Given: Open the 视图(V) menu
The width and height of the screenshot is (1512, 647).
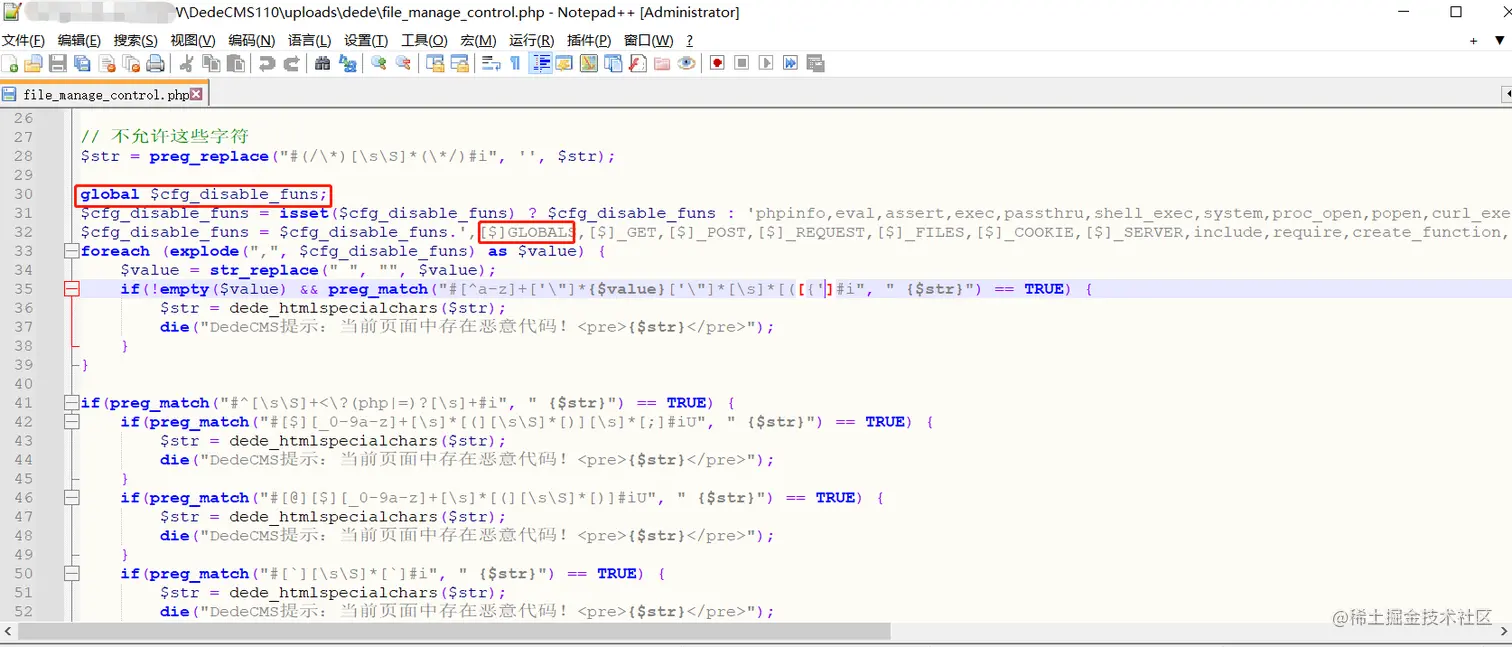Looking at the screenshot, I should coord(193,40).
